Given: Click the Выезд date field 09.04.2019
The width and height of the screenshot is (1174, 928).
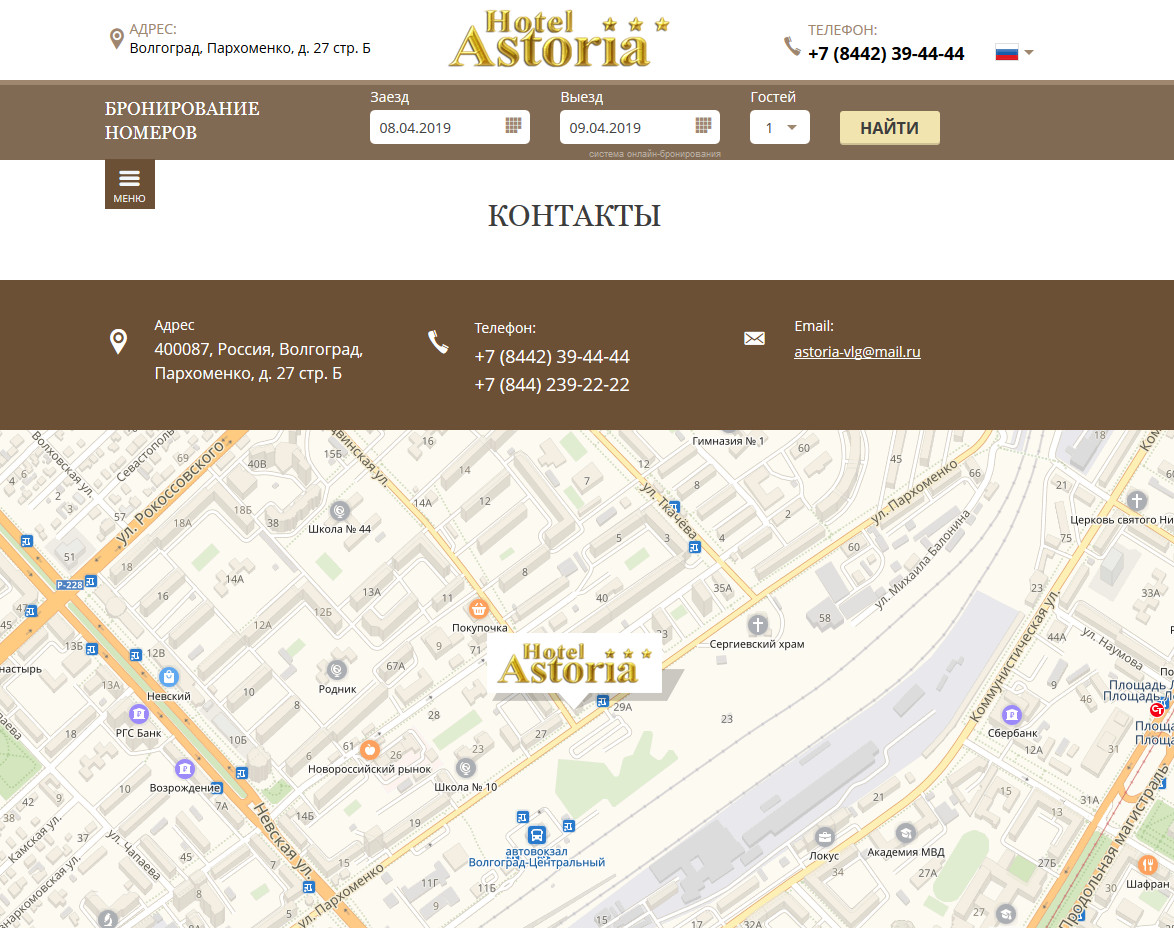Looking at the screenshot, I should [x=640, y=127].
